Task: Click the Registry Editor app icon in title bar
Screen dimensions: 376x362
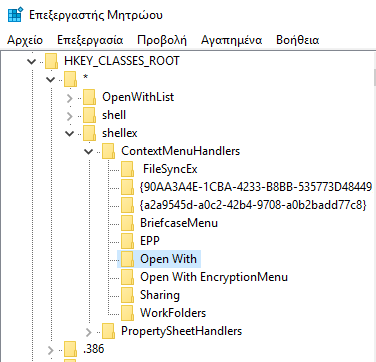Action: [x=15, y=15]
